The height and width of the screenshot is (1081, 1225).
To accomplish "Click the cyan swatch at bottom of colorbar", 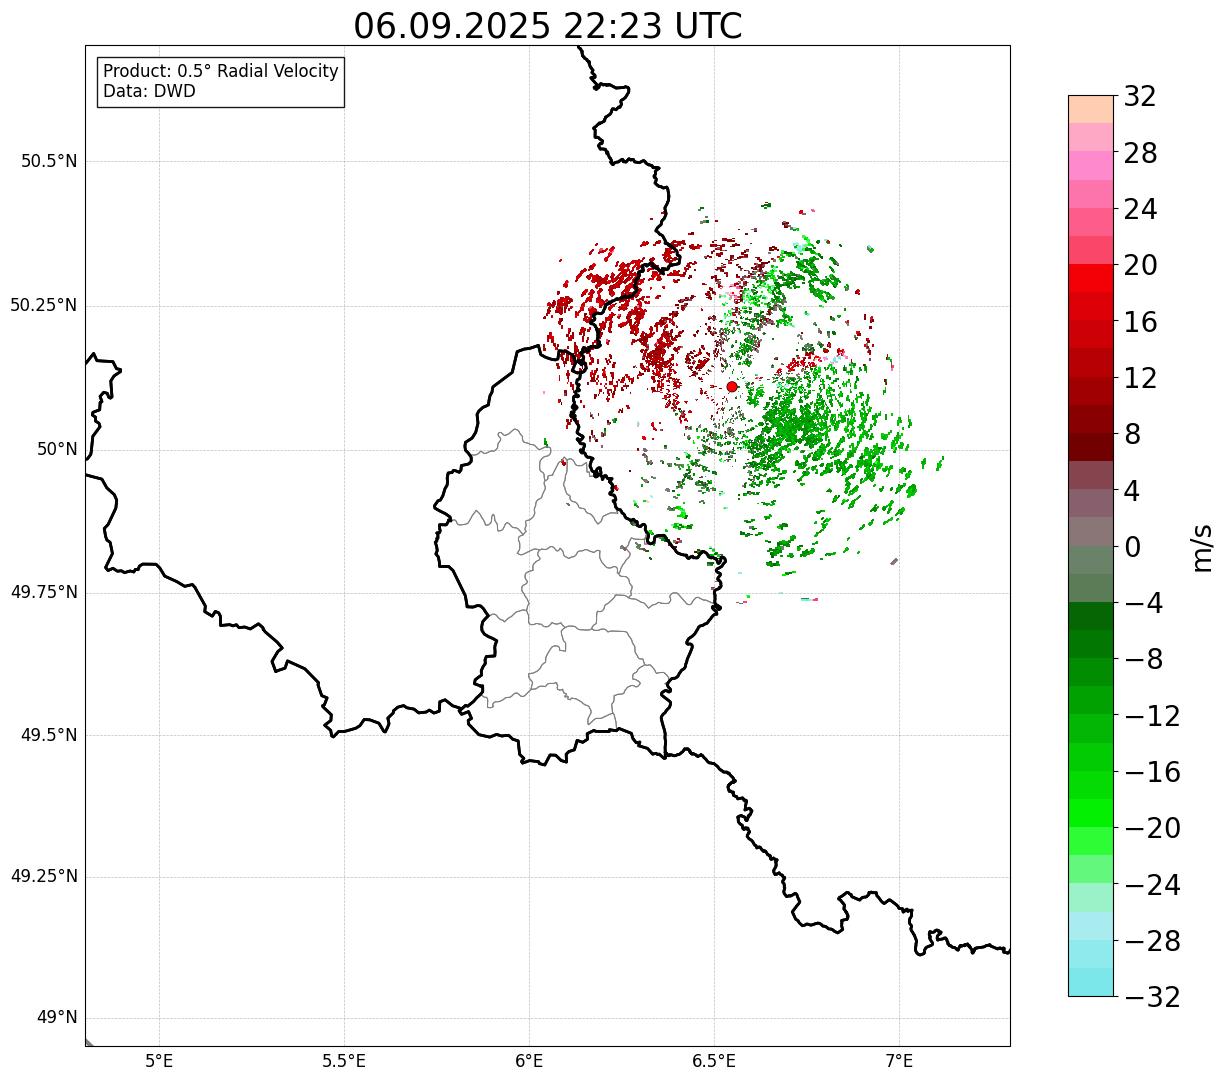I will pos(1091,982).
